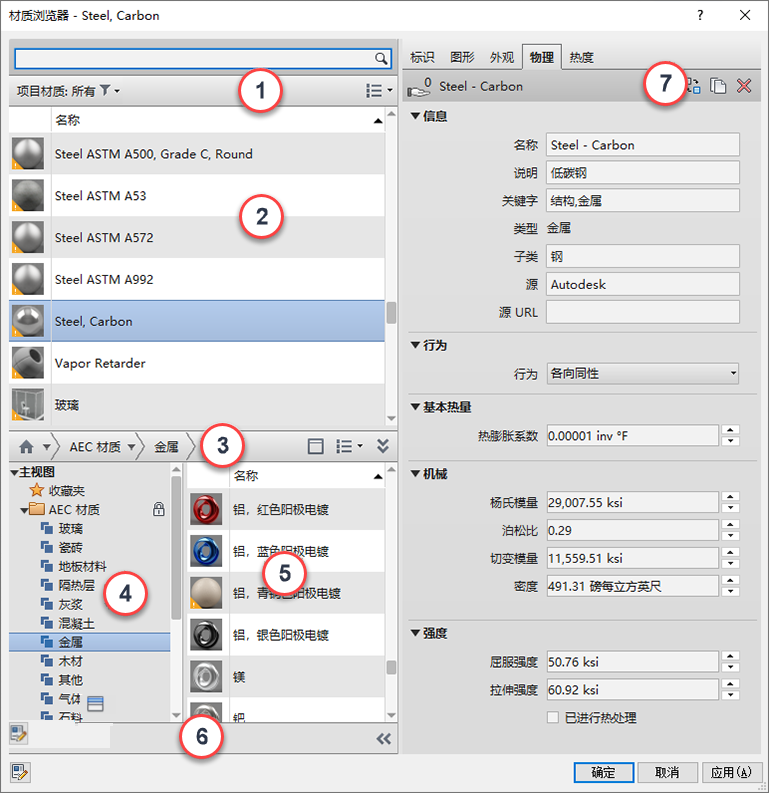769x793 pixels.
Task: Click the 确定 button
Action: tap(604, 772)
